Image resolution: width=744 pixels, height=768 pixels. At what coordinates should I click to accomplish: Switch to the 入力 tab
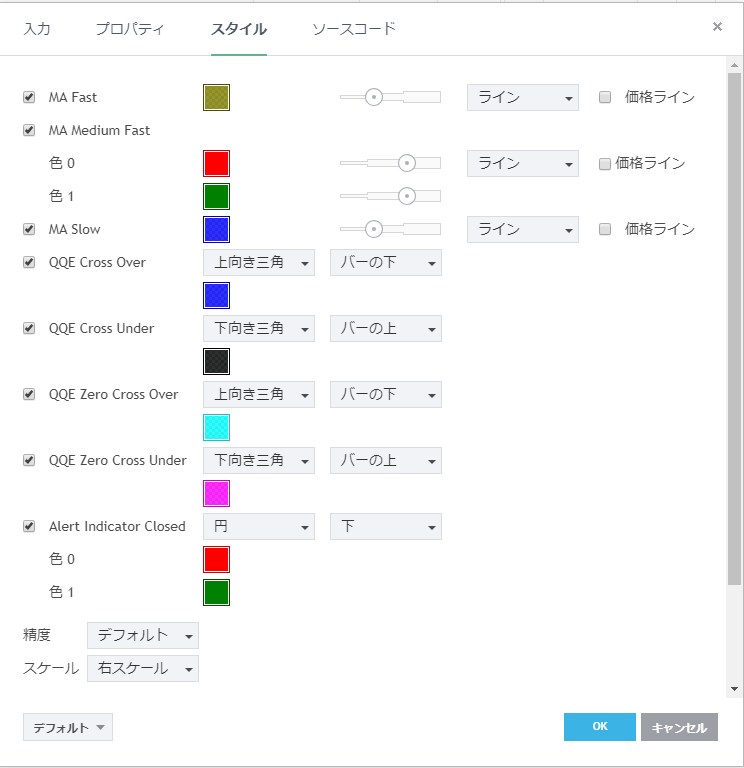point(37,28)
